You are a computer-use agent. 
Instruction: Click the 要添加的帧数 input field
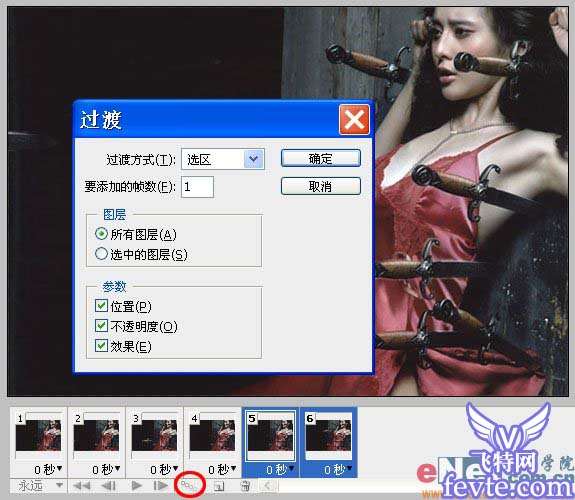(197, 187)
